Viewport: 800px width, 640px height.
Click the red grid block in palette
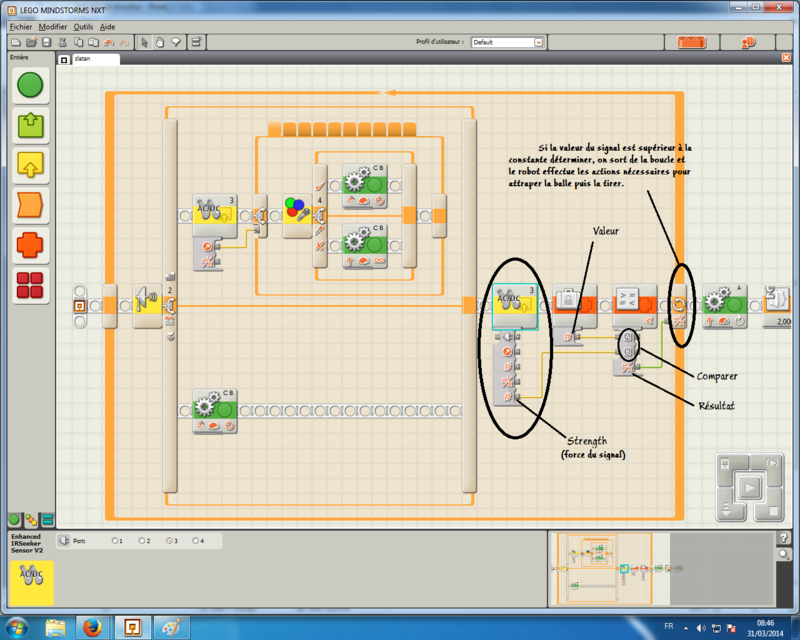pyautogui.click(x=30, y=286)
